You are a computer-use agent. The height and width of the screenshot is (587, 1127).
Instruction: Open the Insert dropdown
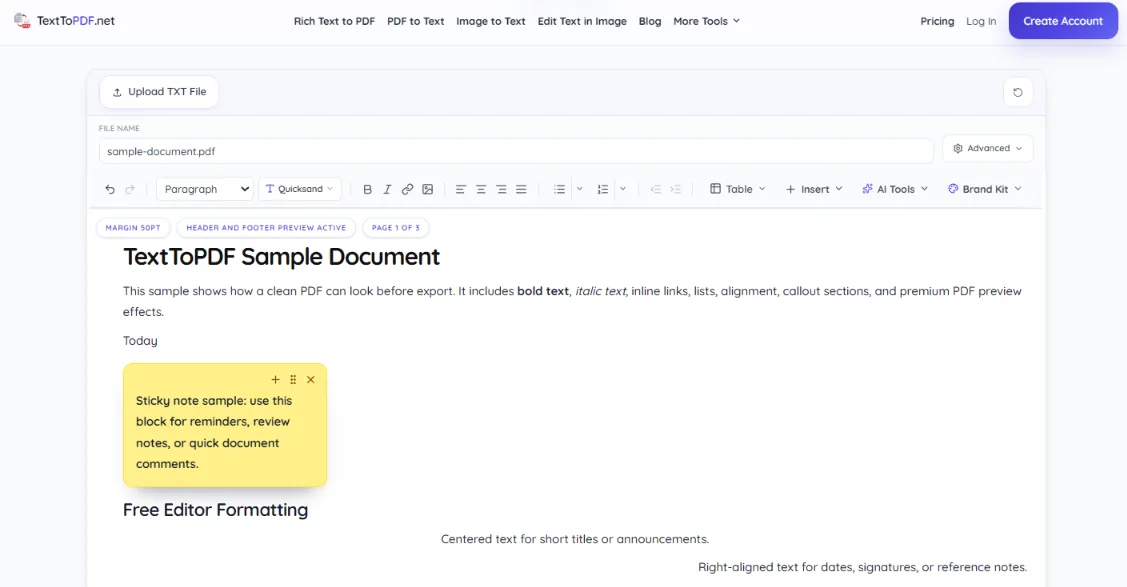click(814, 189)
